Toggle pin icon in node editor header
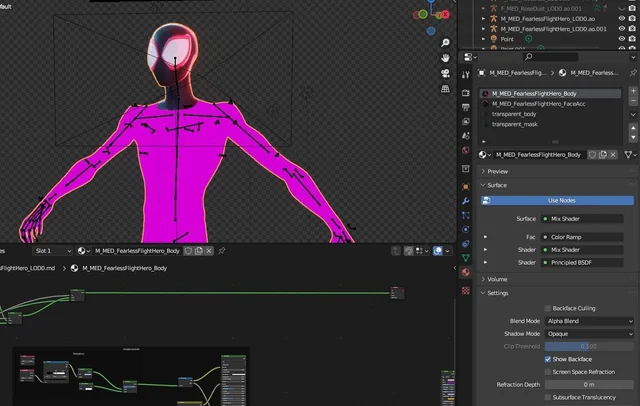The height and width of the screenshot is (406, 640). [x=222, y=251]
